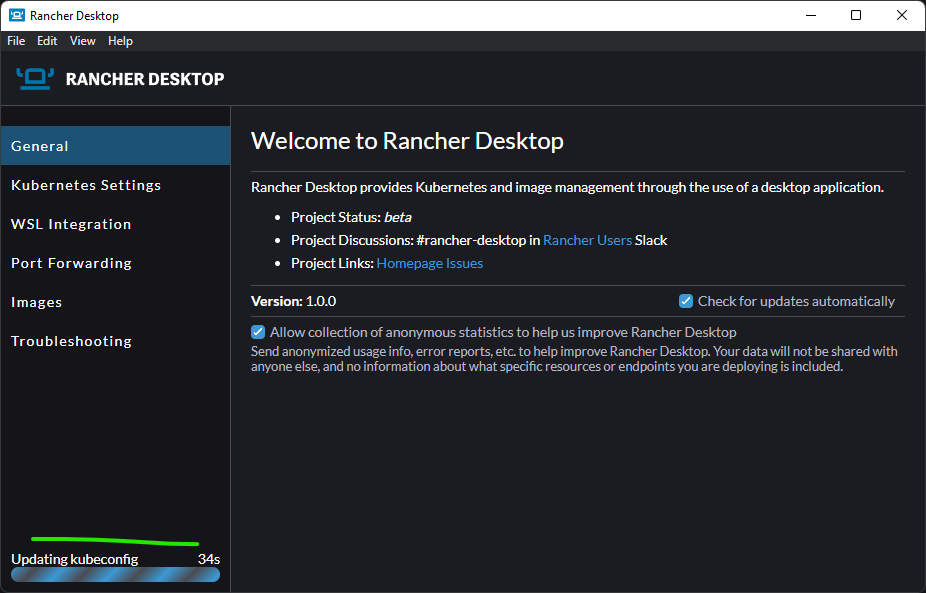The height and width of the screenshot is (593, 926).
Task: Toggle Check for updates automatically checkbox
Action: click(686, 301)
